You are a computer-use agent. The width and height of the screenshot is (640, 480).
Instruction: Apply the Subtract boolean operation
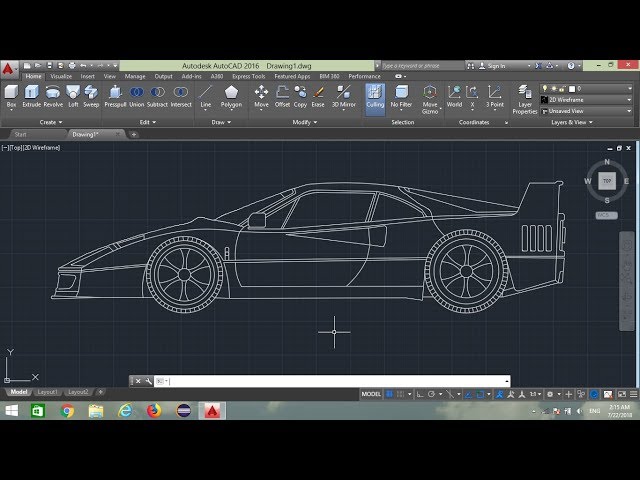tap(157, 96)
